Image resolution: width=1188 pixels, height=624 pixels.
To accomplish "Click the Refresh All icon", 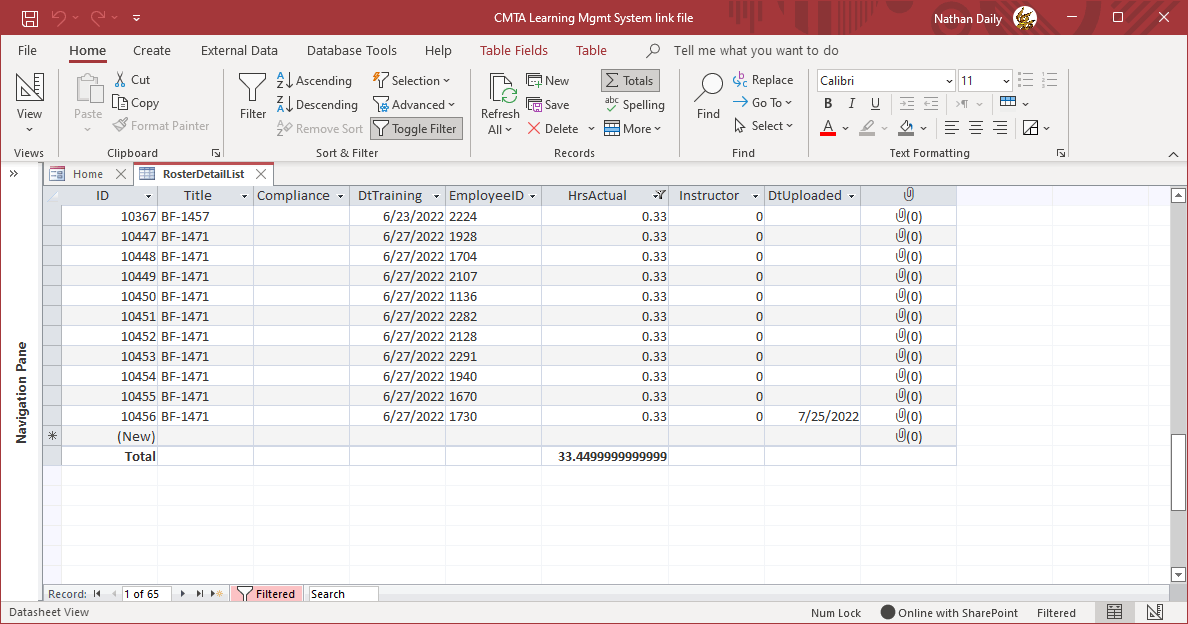I will pos(500,89).
